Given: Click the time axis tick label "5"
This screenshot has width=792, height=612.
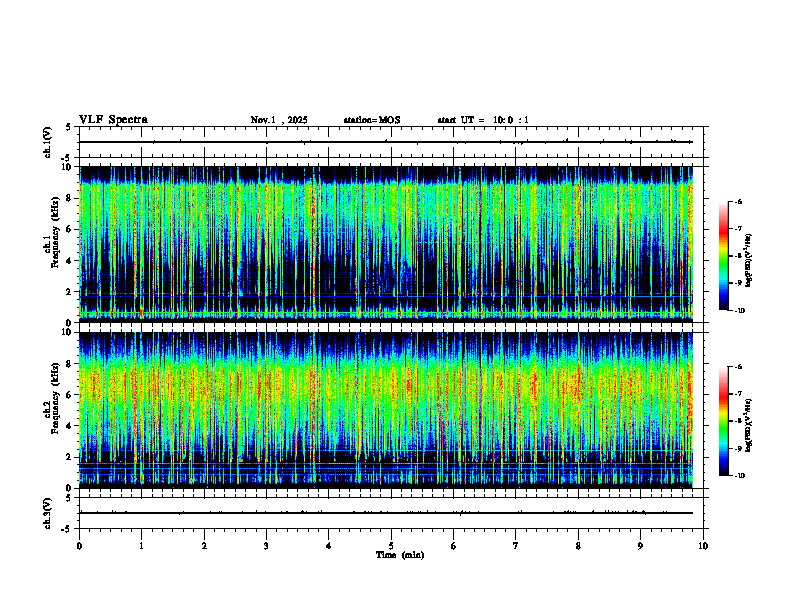Looking at the screenshot, I should tap(391, 546).
